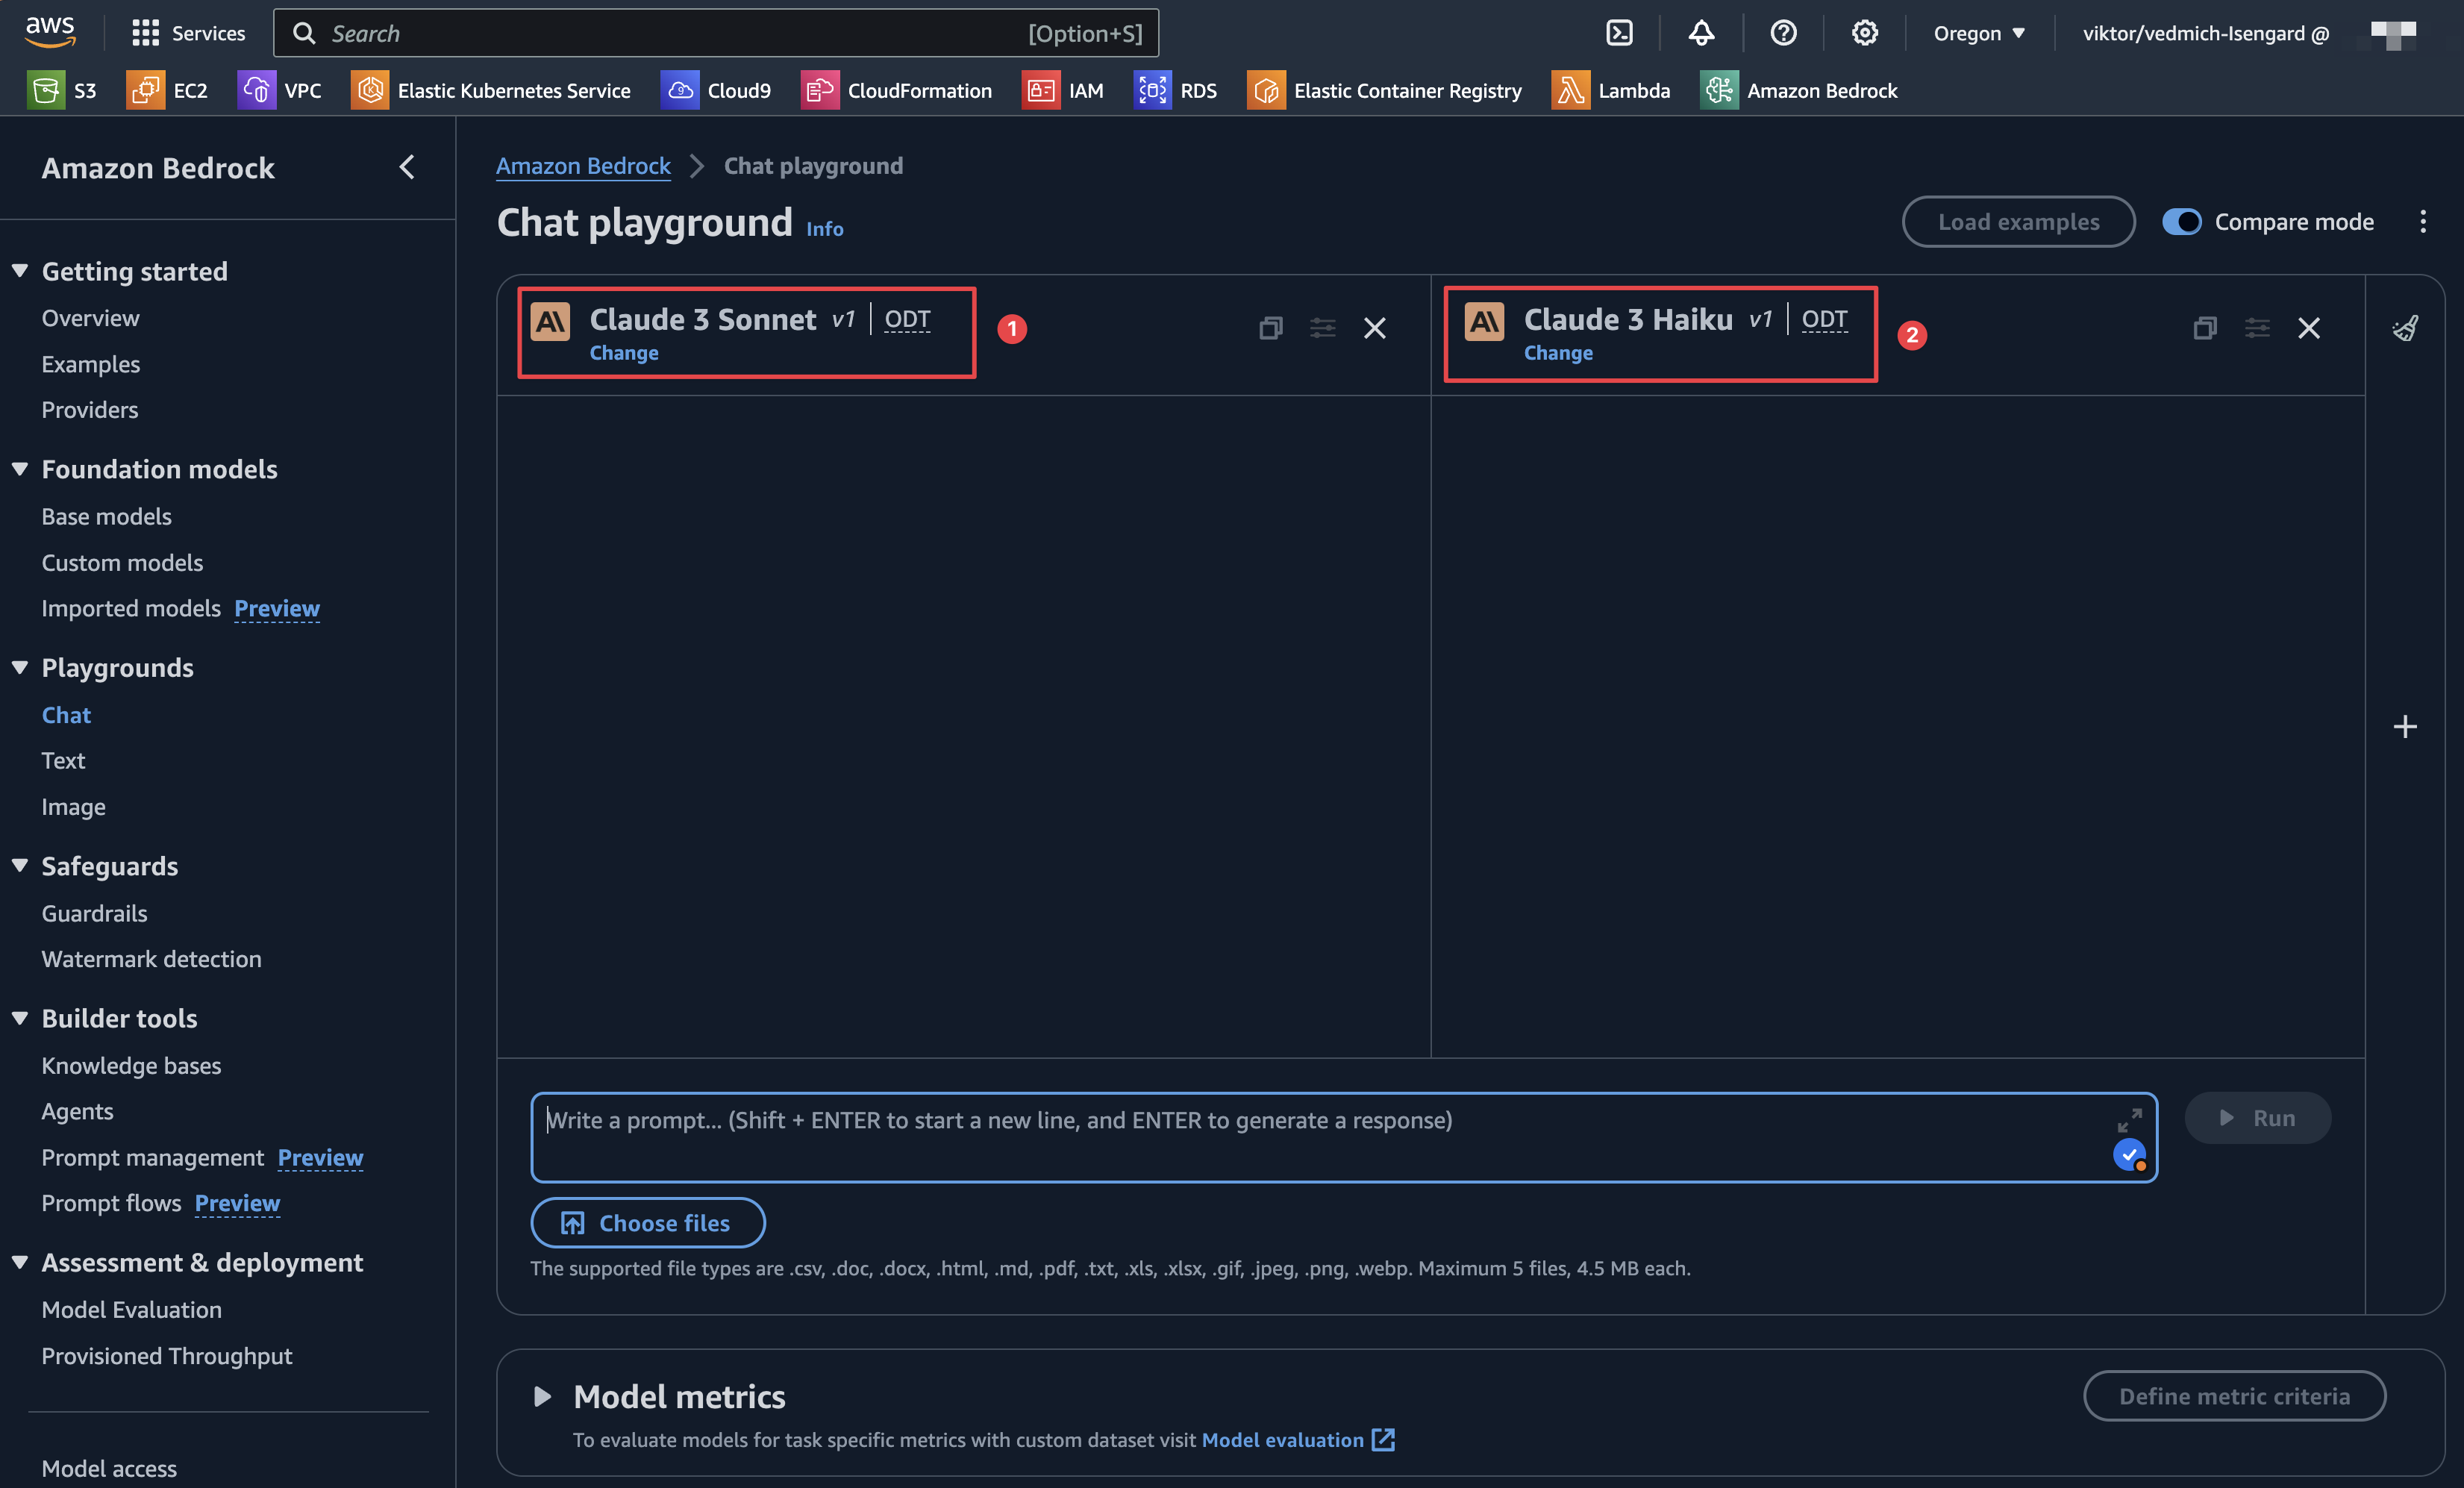The width and height of the screenshot is (2464, 1488).
Task: Collapse the Foundation models section
Action: [20, 469]
